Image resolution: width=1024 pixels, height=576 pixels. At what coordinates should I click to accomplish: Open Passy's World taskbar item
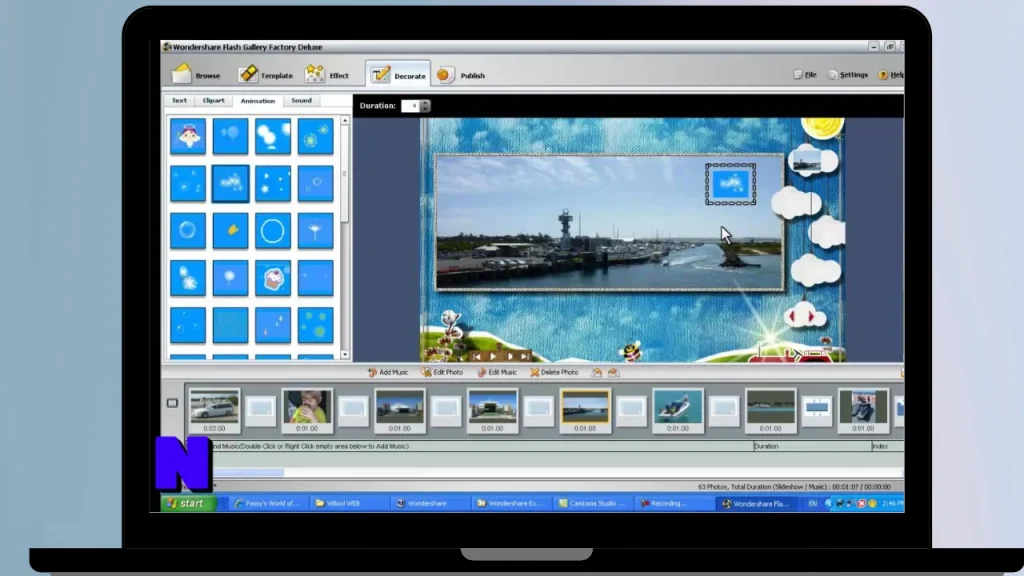coord(268,504)
